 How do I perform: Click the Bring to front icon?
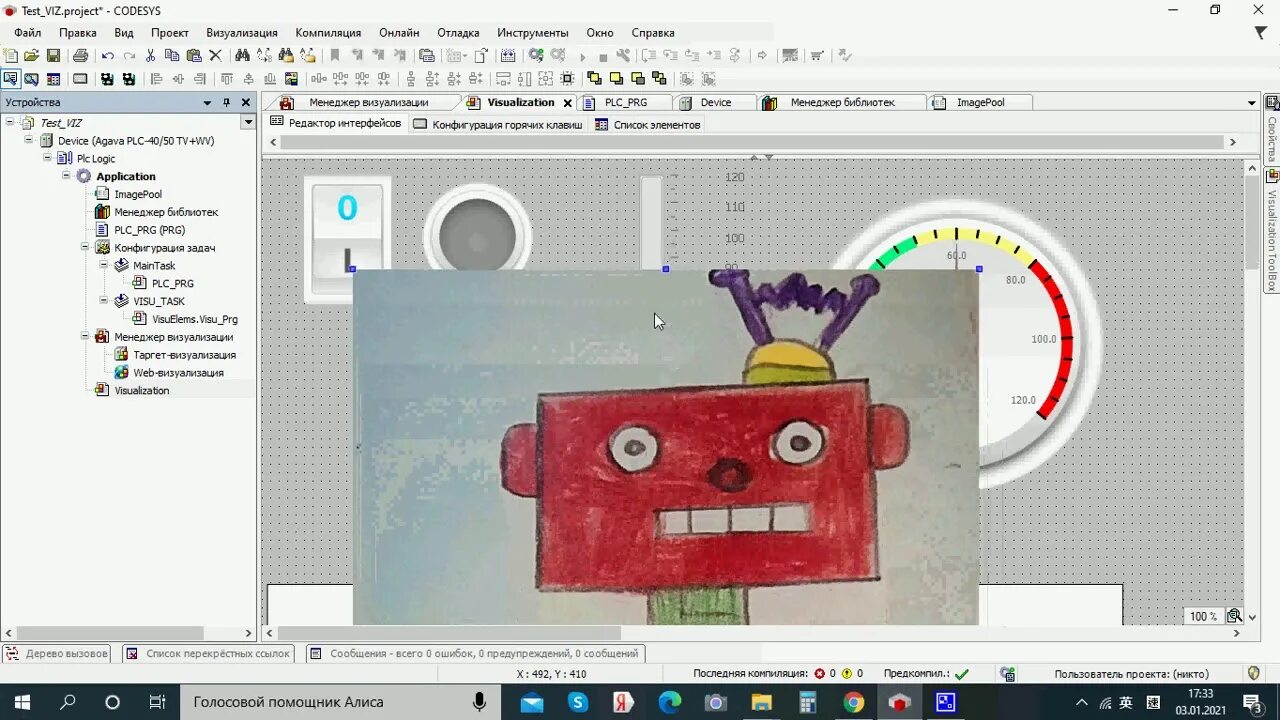click(594, 79)
